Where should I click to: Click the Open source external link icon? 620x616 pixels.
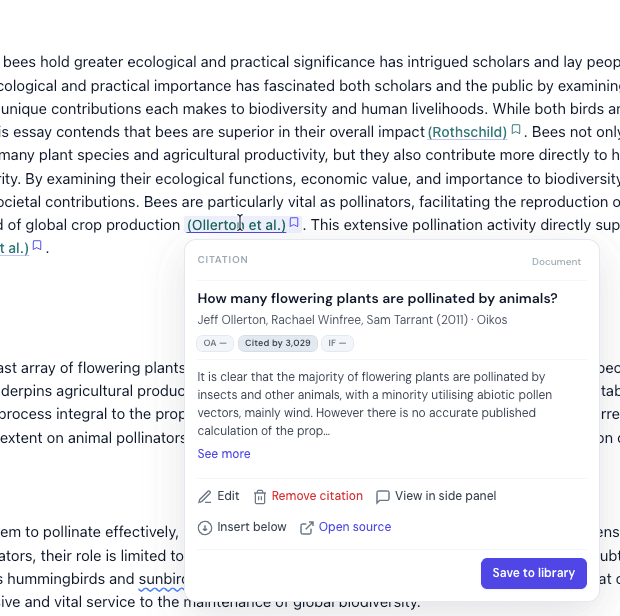307,528
